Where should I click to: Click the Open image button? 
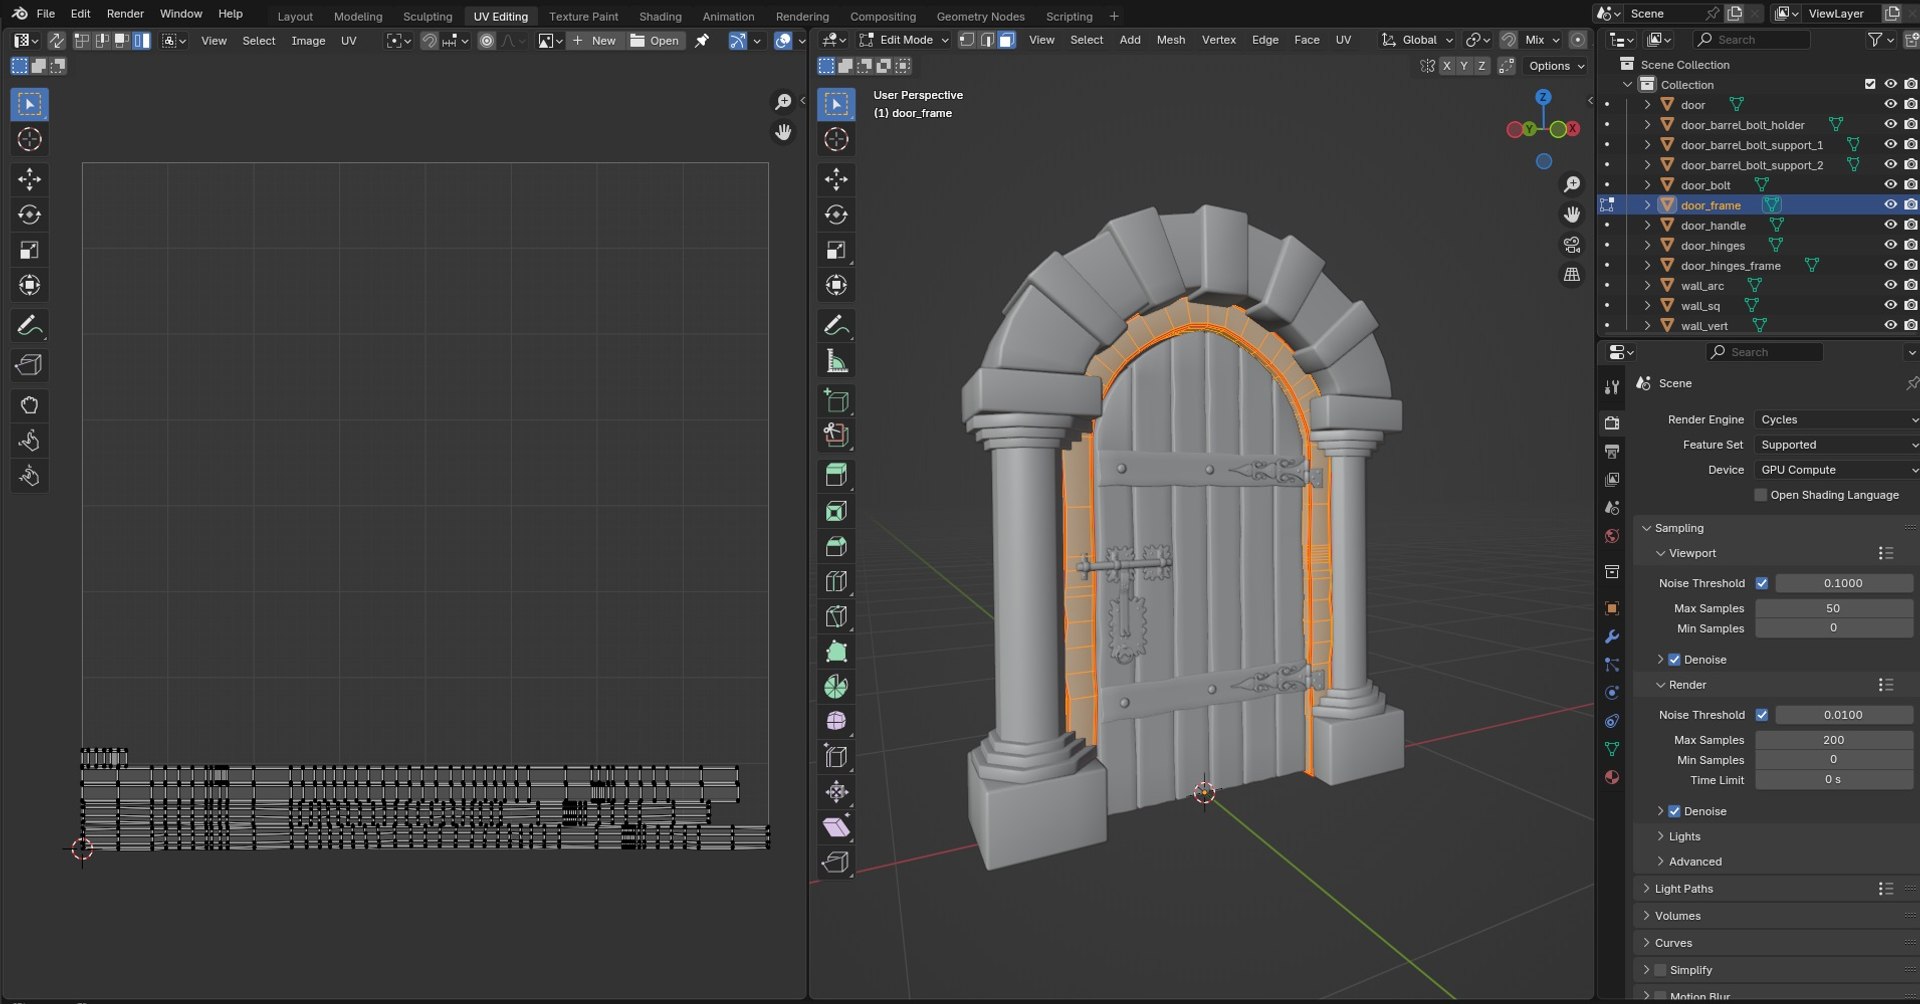tap(654, 41)
